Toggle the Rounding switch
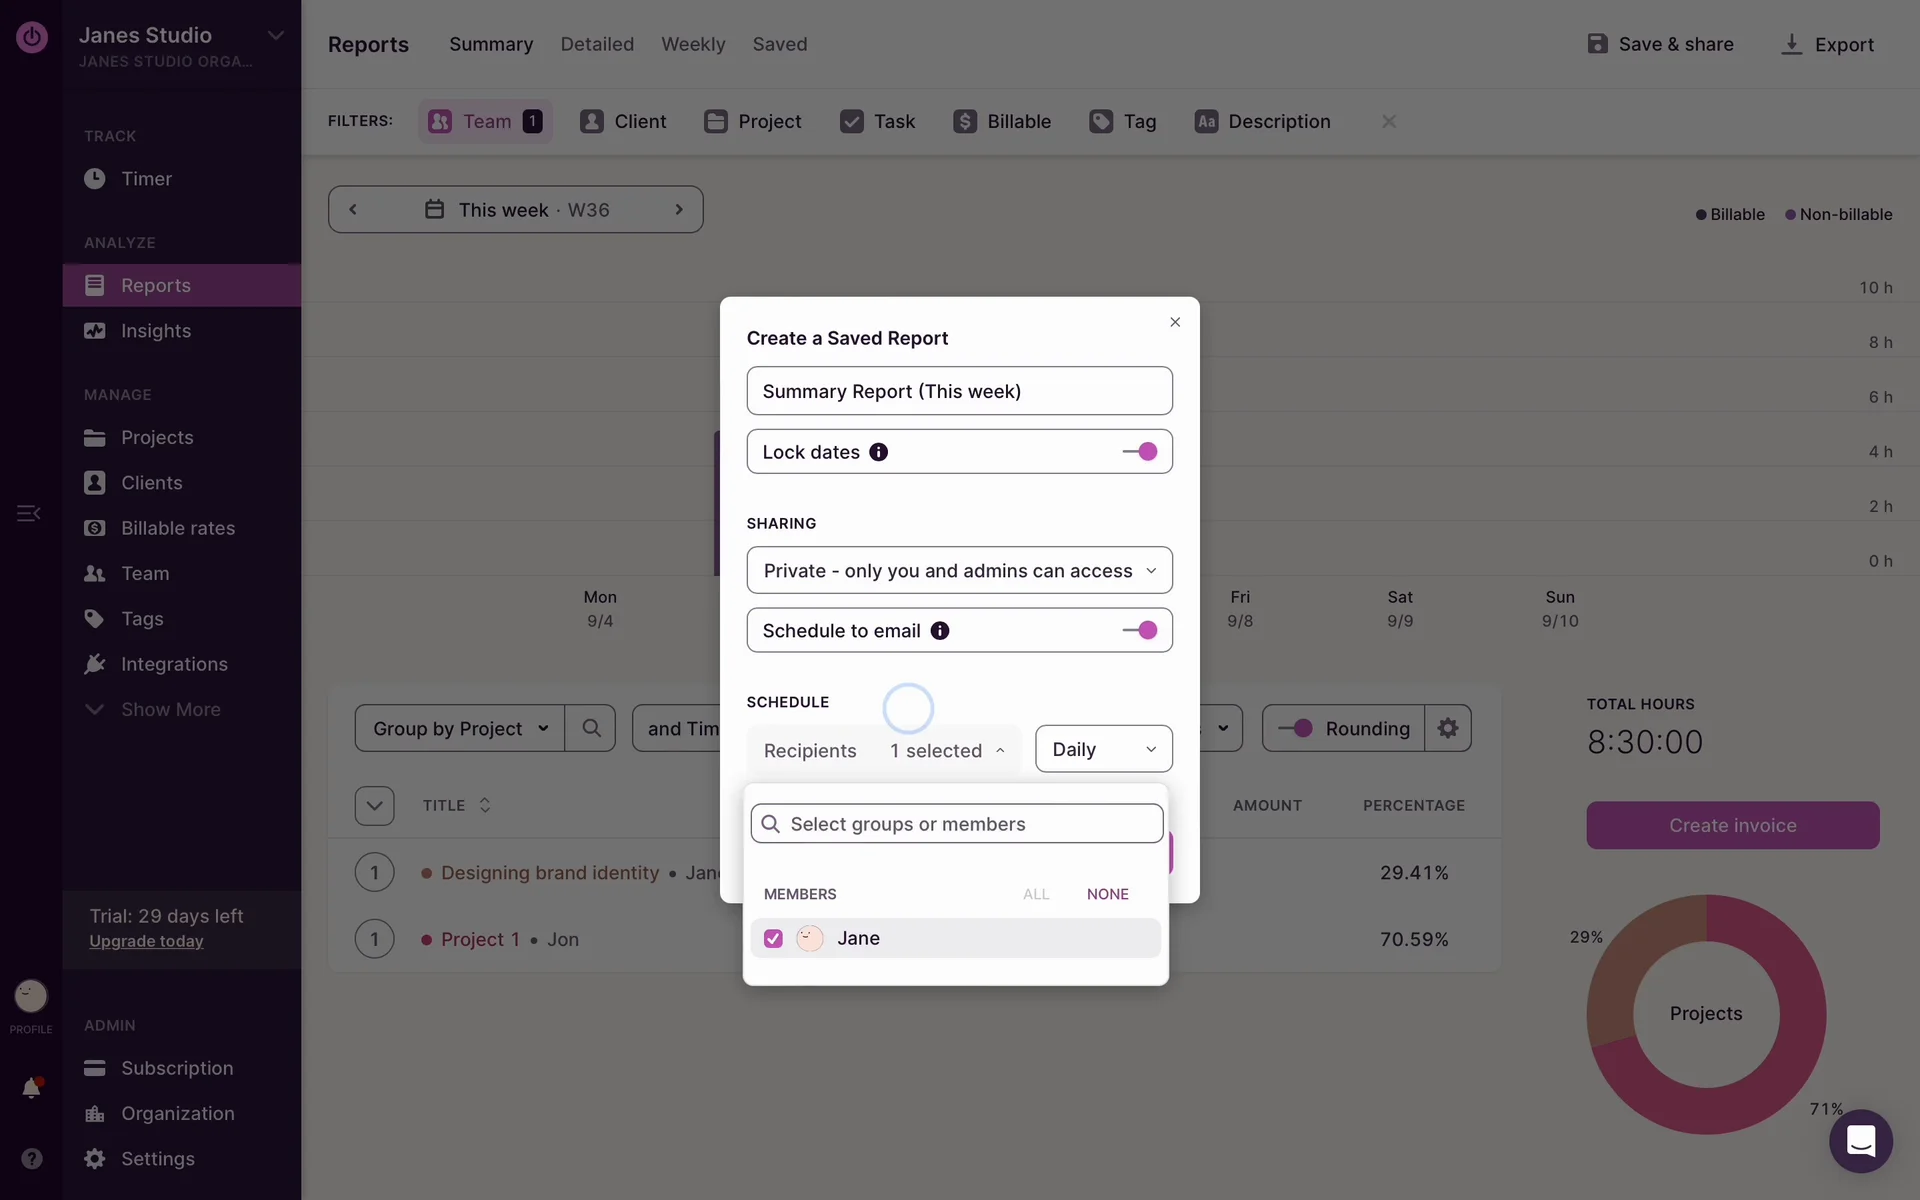Screen dimensions: 1920x1200 [x=1296, y=729]
